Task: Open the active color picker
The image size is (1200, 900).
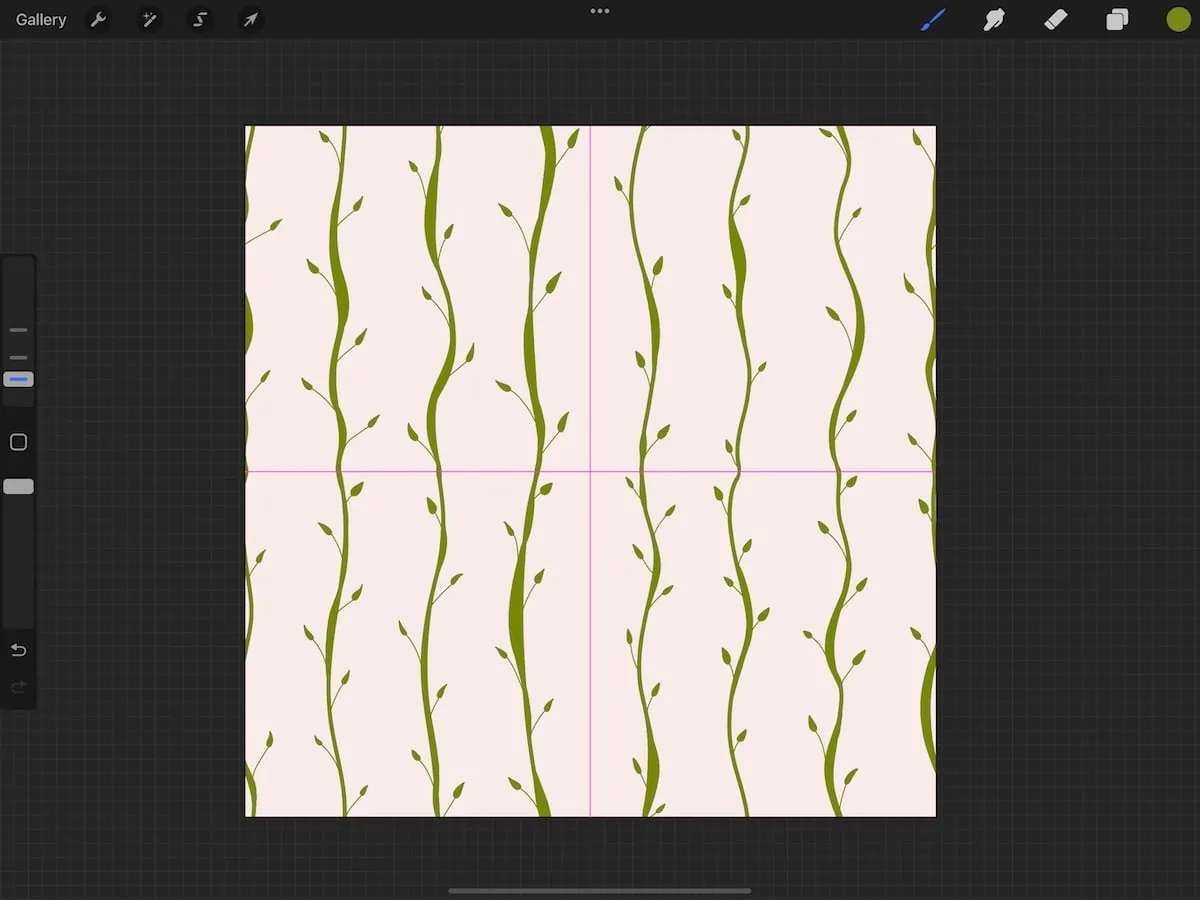Action: click(x=1179, y=19)
